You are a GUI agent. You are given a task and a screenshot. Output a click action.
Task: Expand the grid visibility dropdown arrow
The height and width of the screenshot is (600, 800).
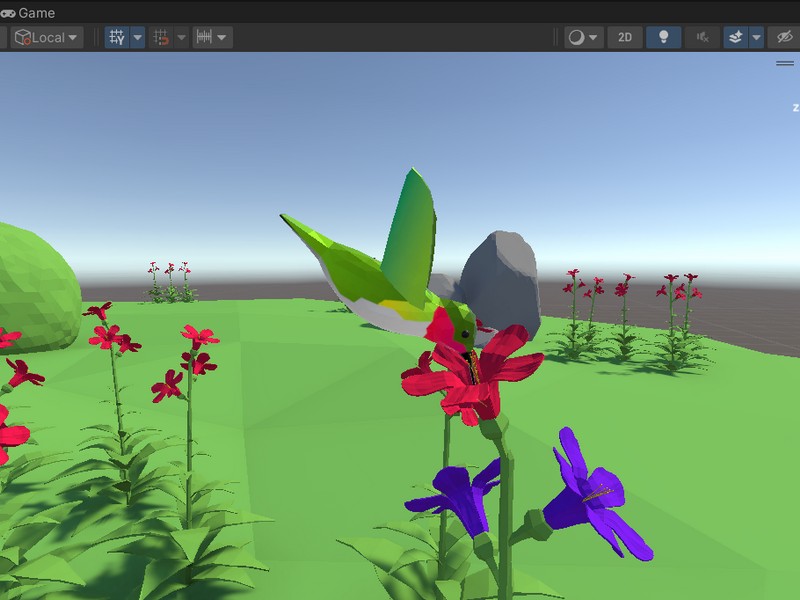pyautogui.click(x=137, y=37)
